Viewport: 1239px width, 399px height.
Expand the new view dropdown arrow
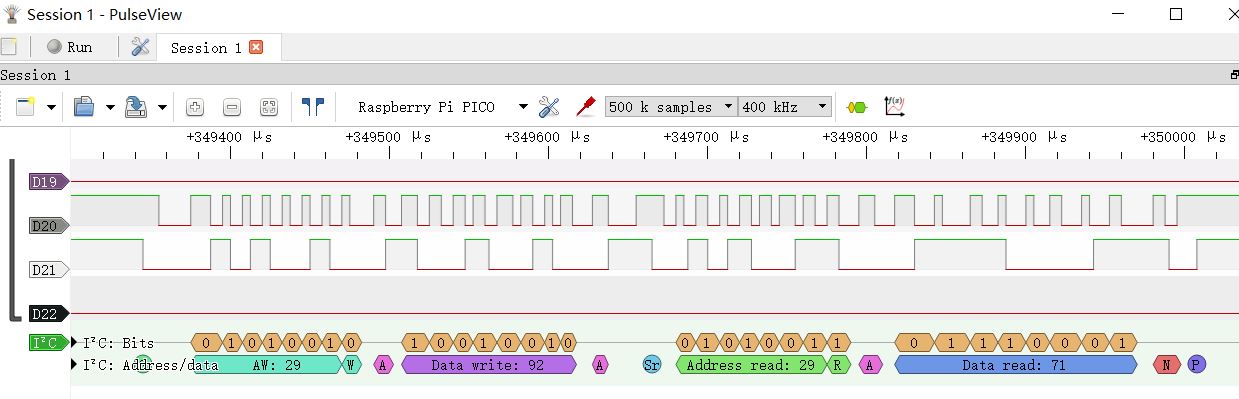[x=51, y=107]
